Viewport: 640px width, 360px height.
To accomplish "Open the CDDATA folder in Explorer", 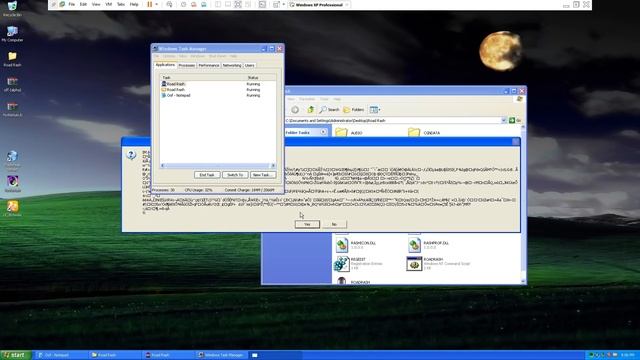I will click(x=424, y=132).
